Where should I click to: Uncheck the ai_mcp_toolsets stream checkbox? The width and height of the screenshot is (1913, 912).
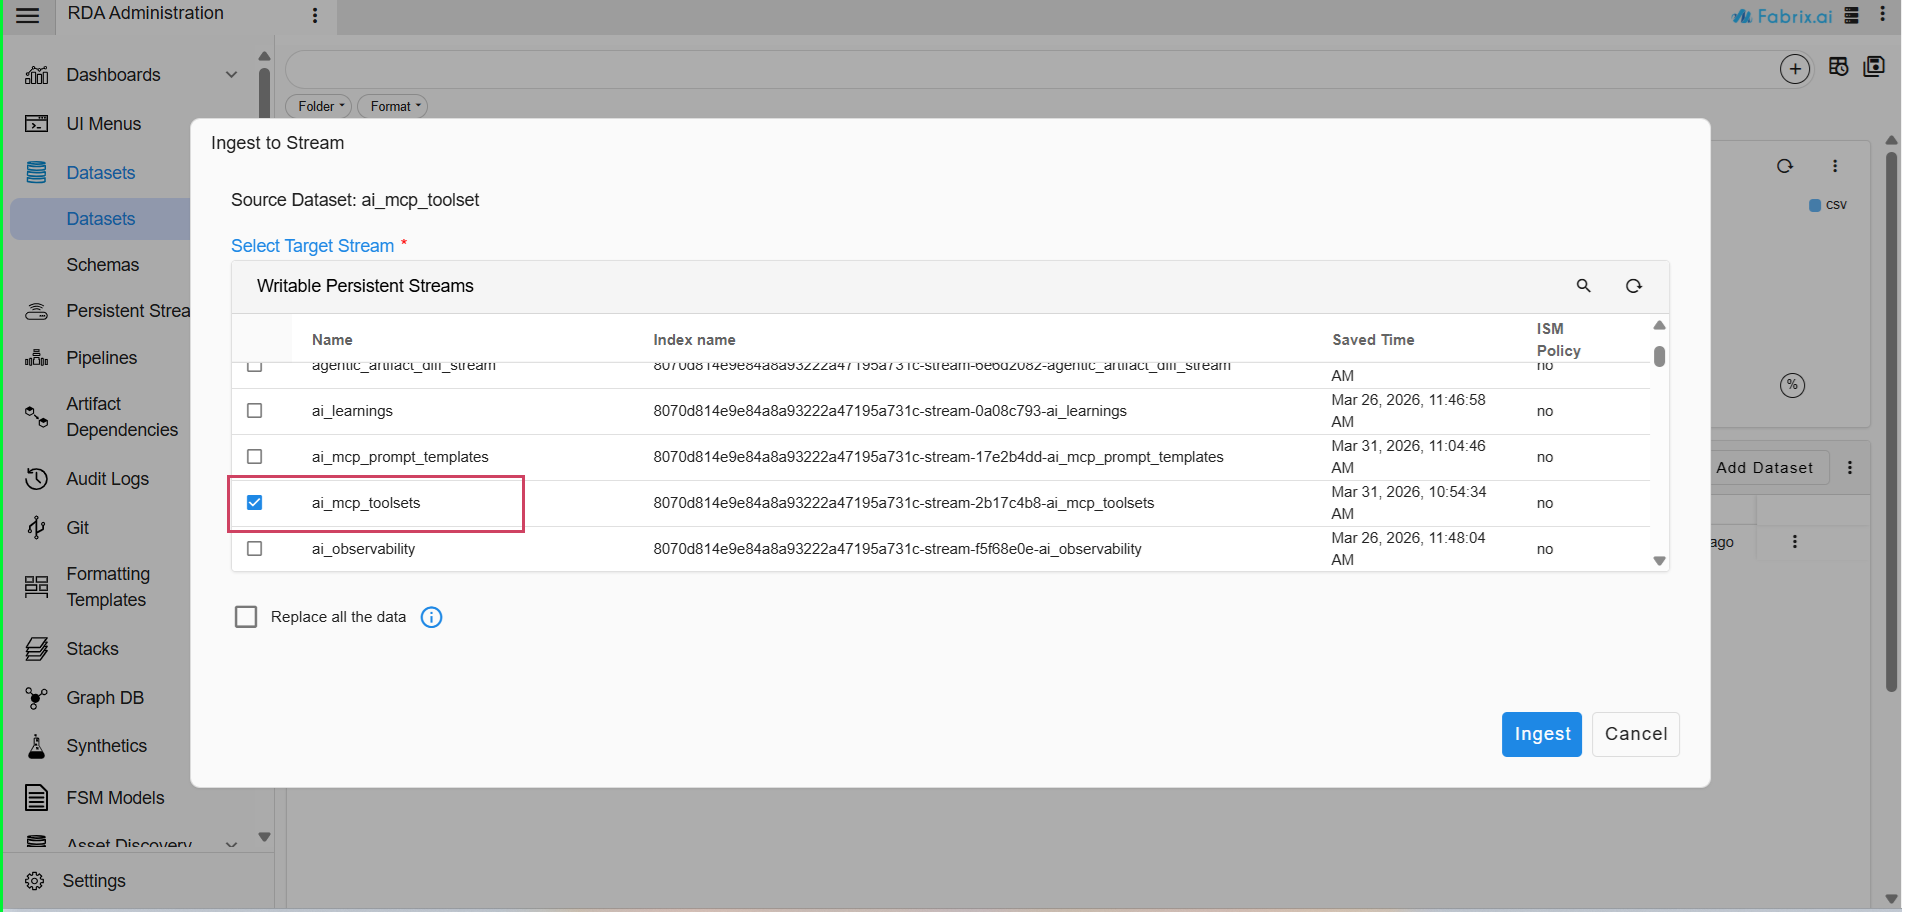(x=255, y=503)
